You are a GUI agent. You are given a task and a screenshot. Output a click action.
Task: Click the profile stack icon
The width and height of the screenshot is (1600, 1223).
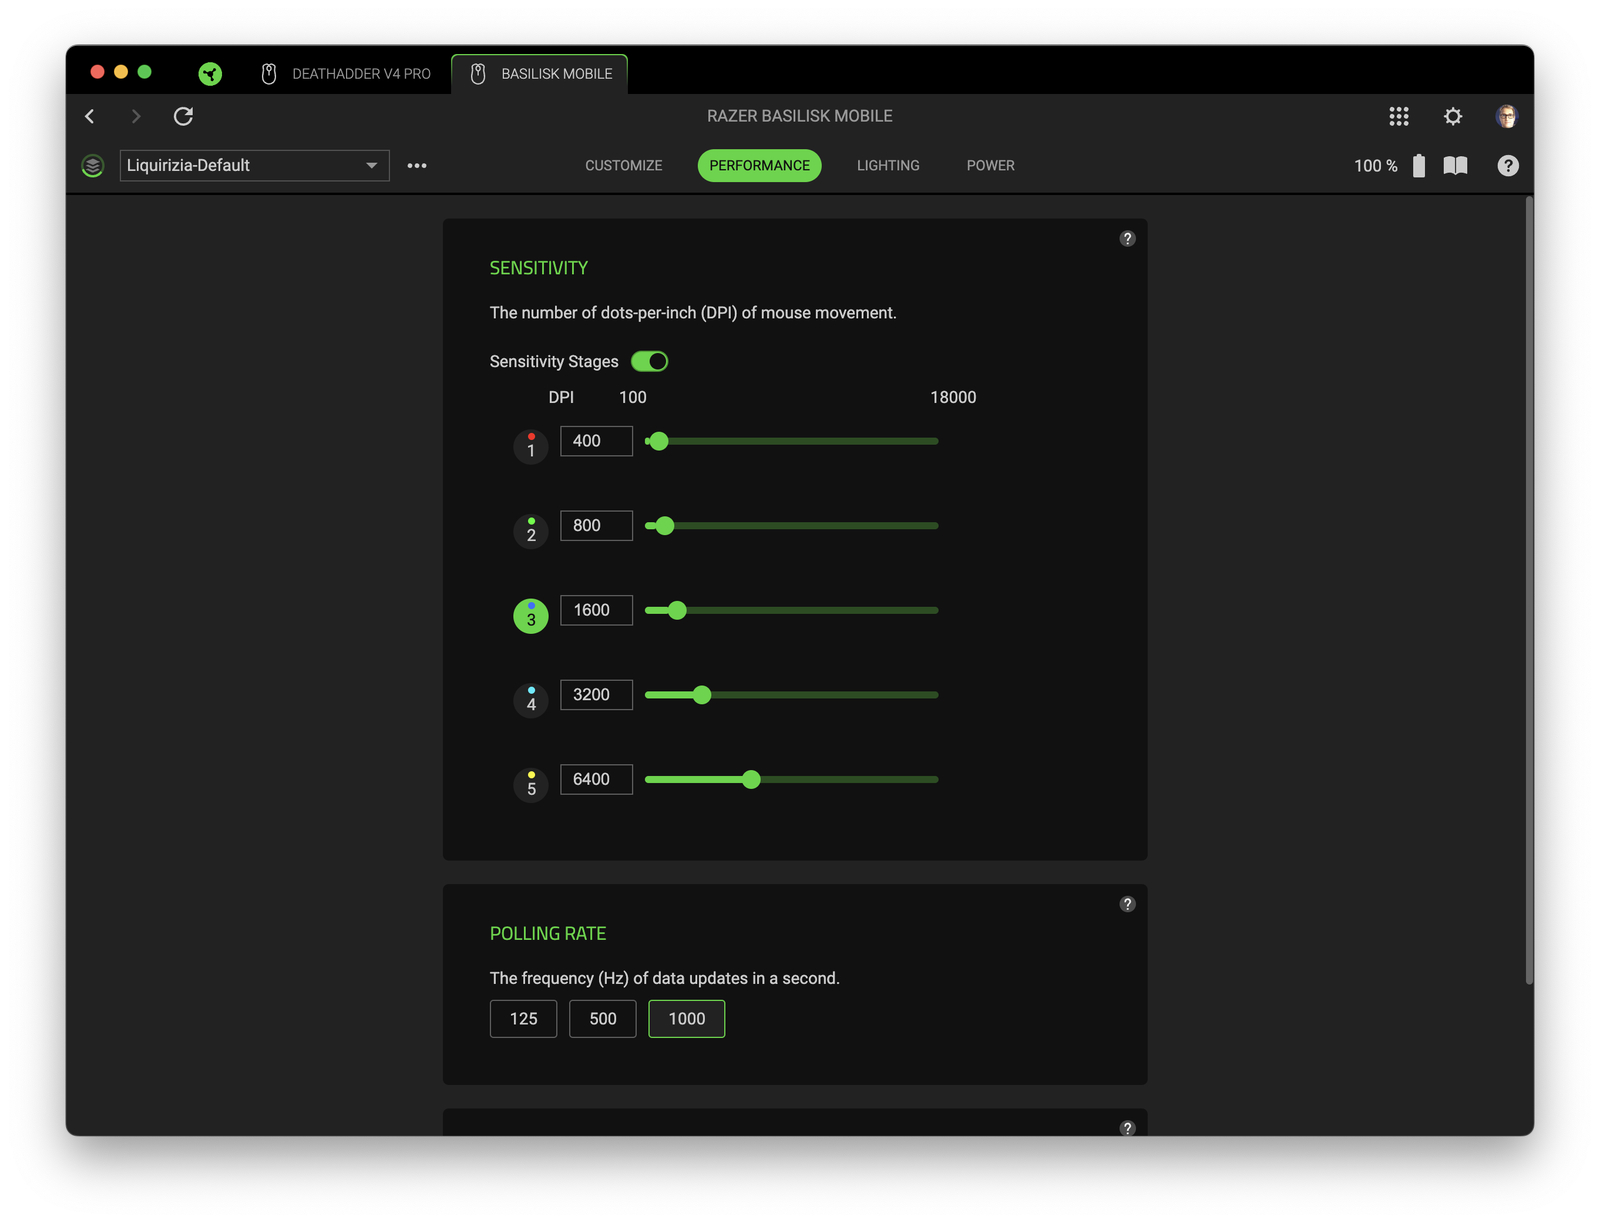[x=93, y=166]
